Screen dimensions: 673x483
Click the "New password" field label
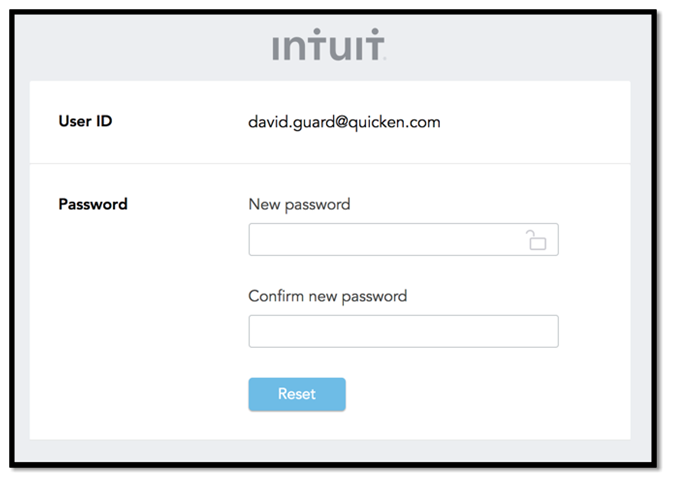tap(299, 204)
